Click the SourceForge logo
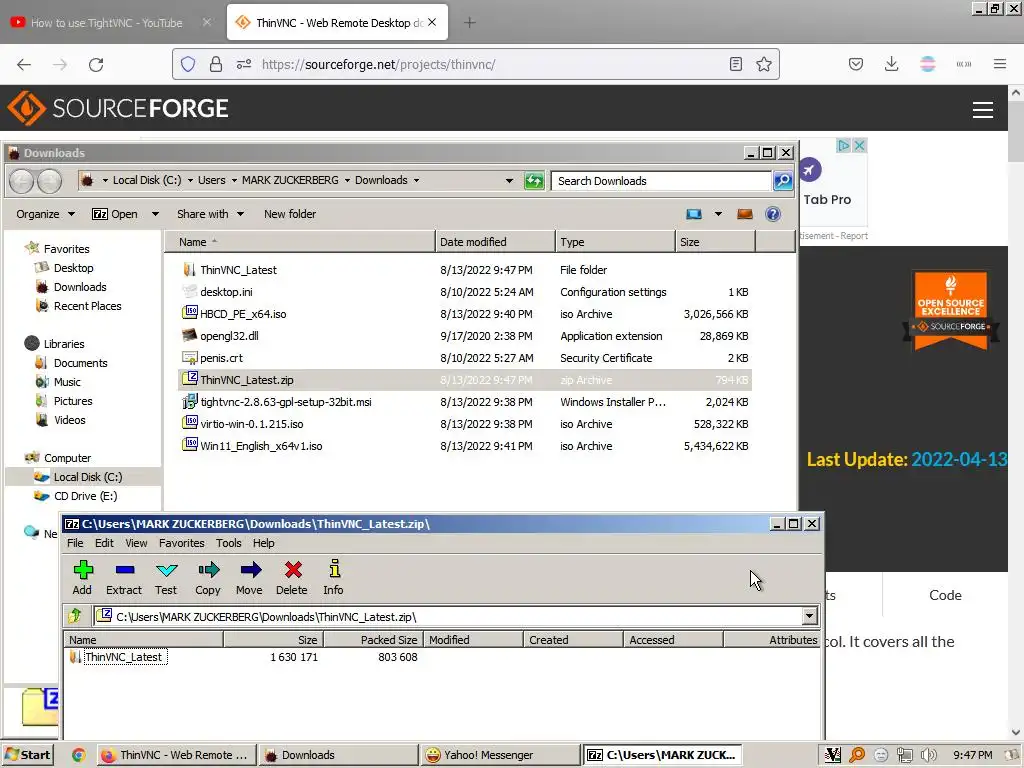1024x768 pixels. point(118,108)
